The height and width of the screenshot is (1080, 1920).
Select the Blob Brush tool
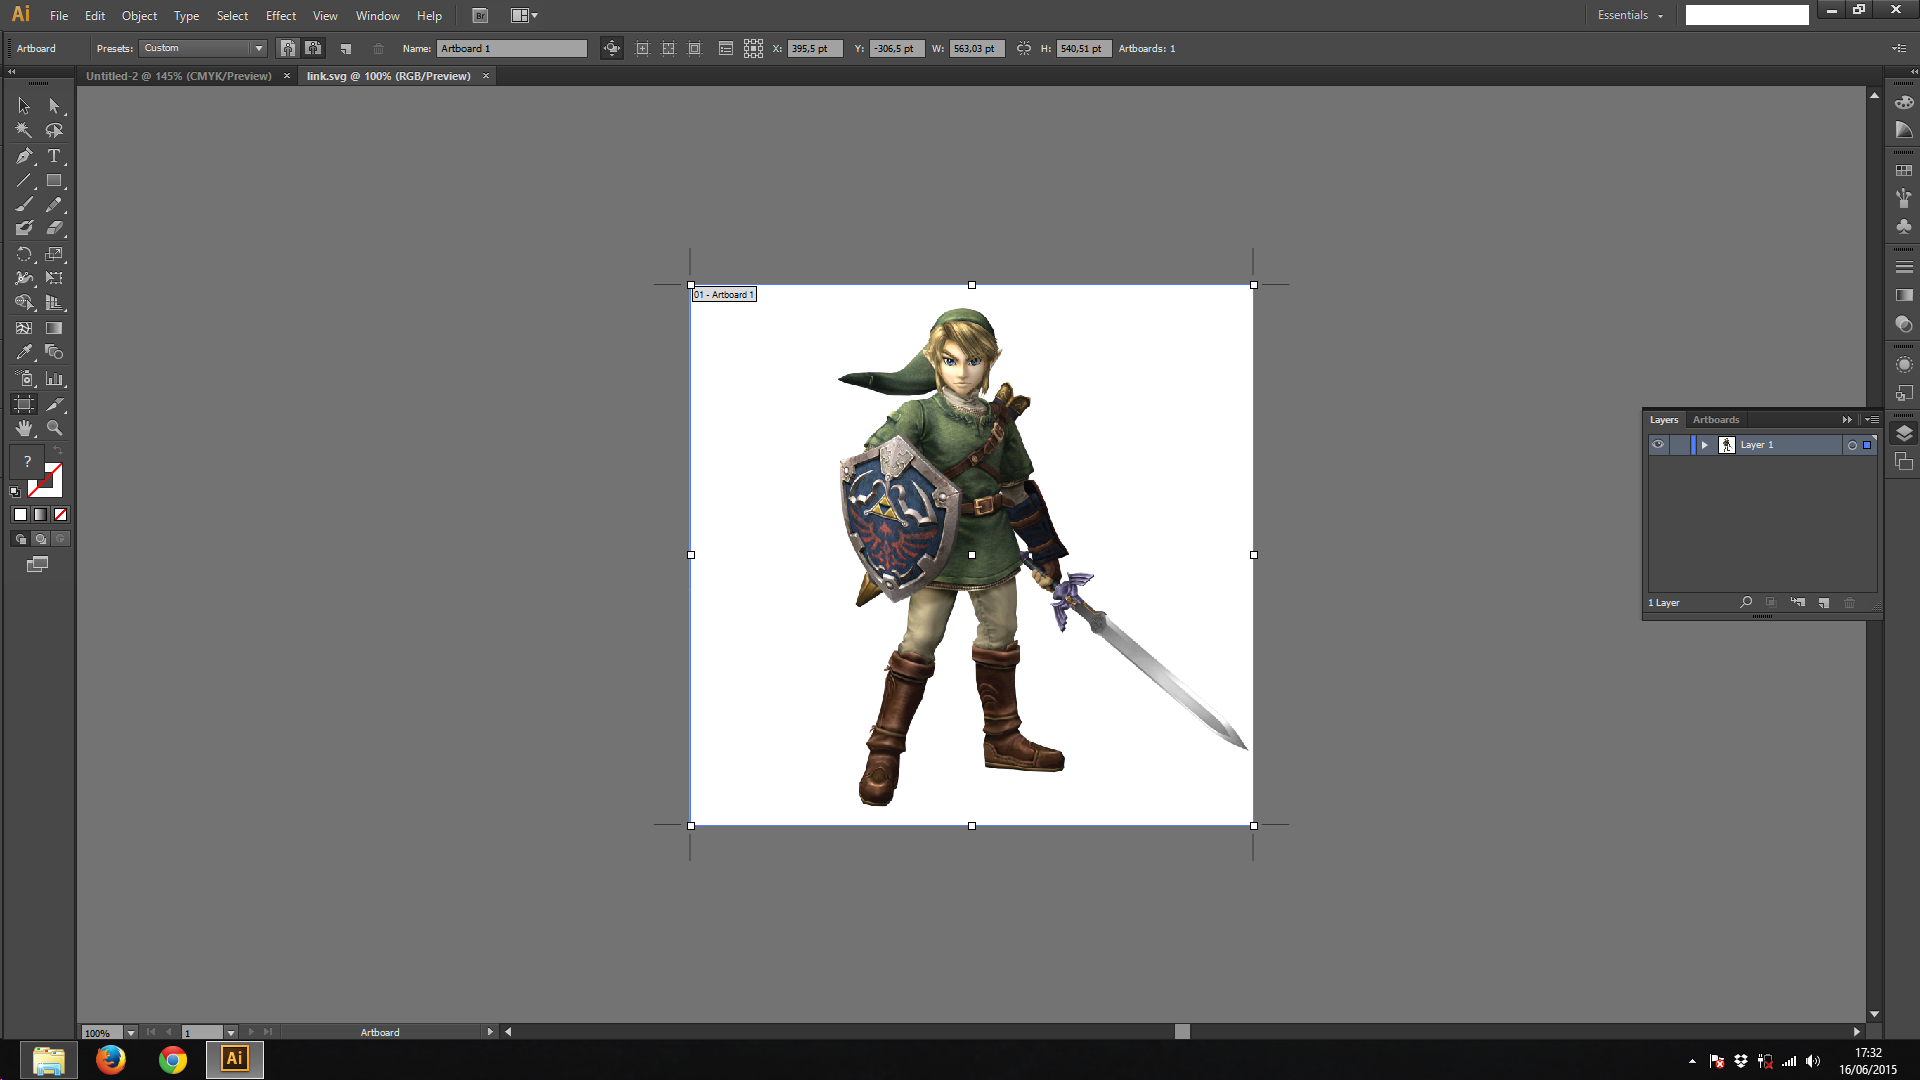pos(24,228)
